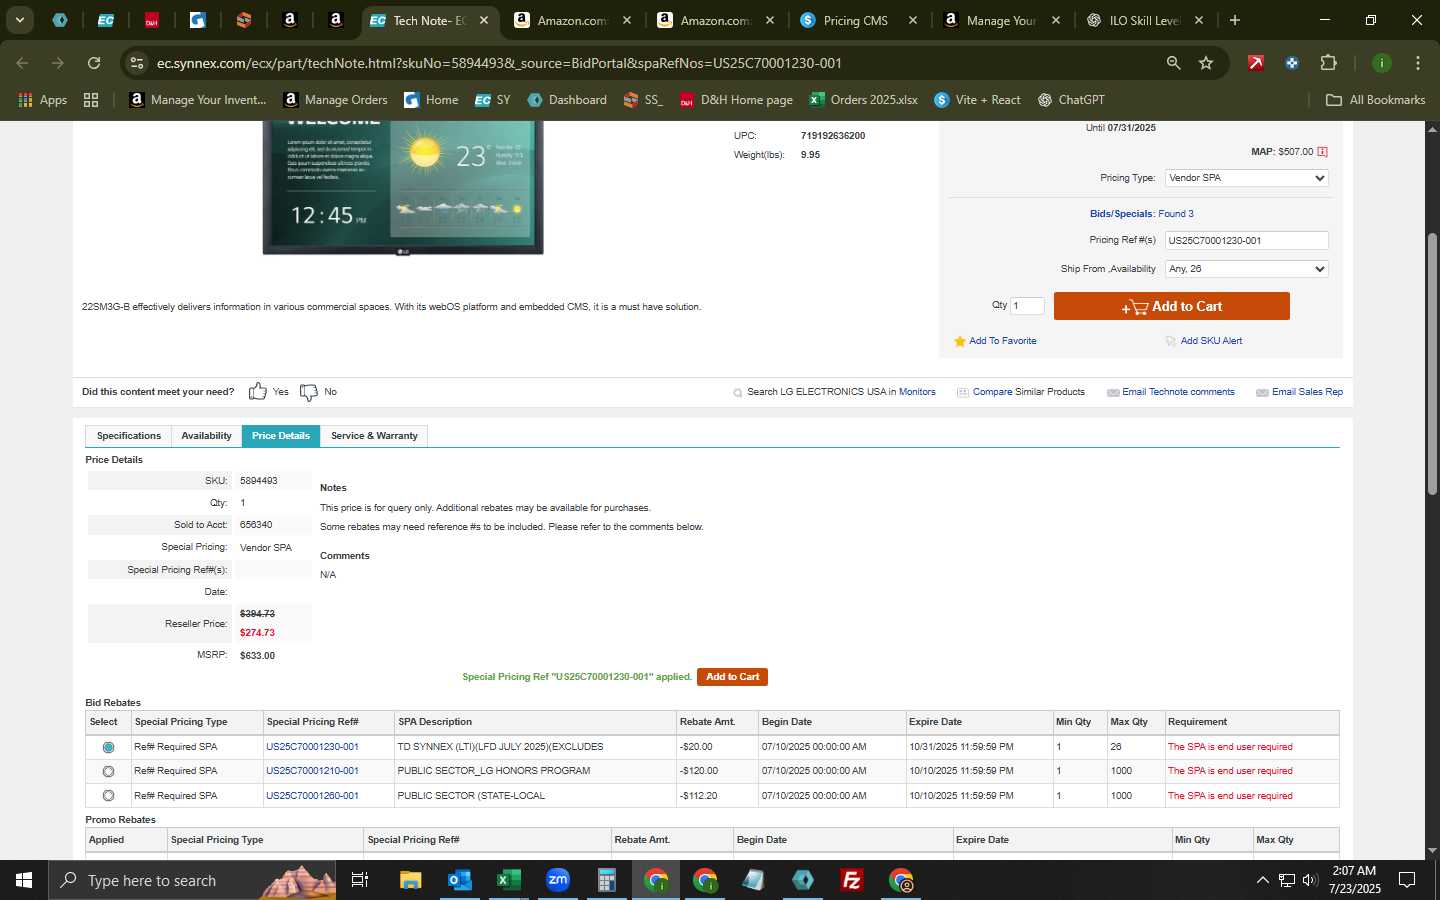Click the vertical page scrollbar

coord(1432,365)
